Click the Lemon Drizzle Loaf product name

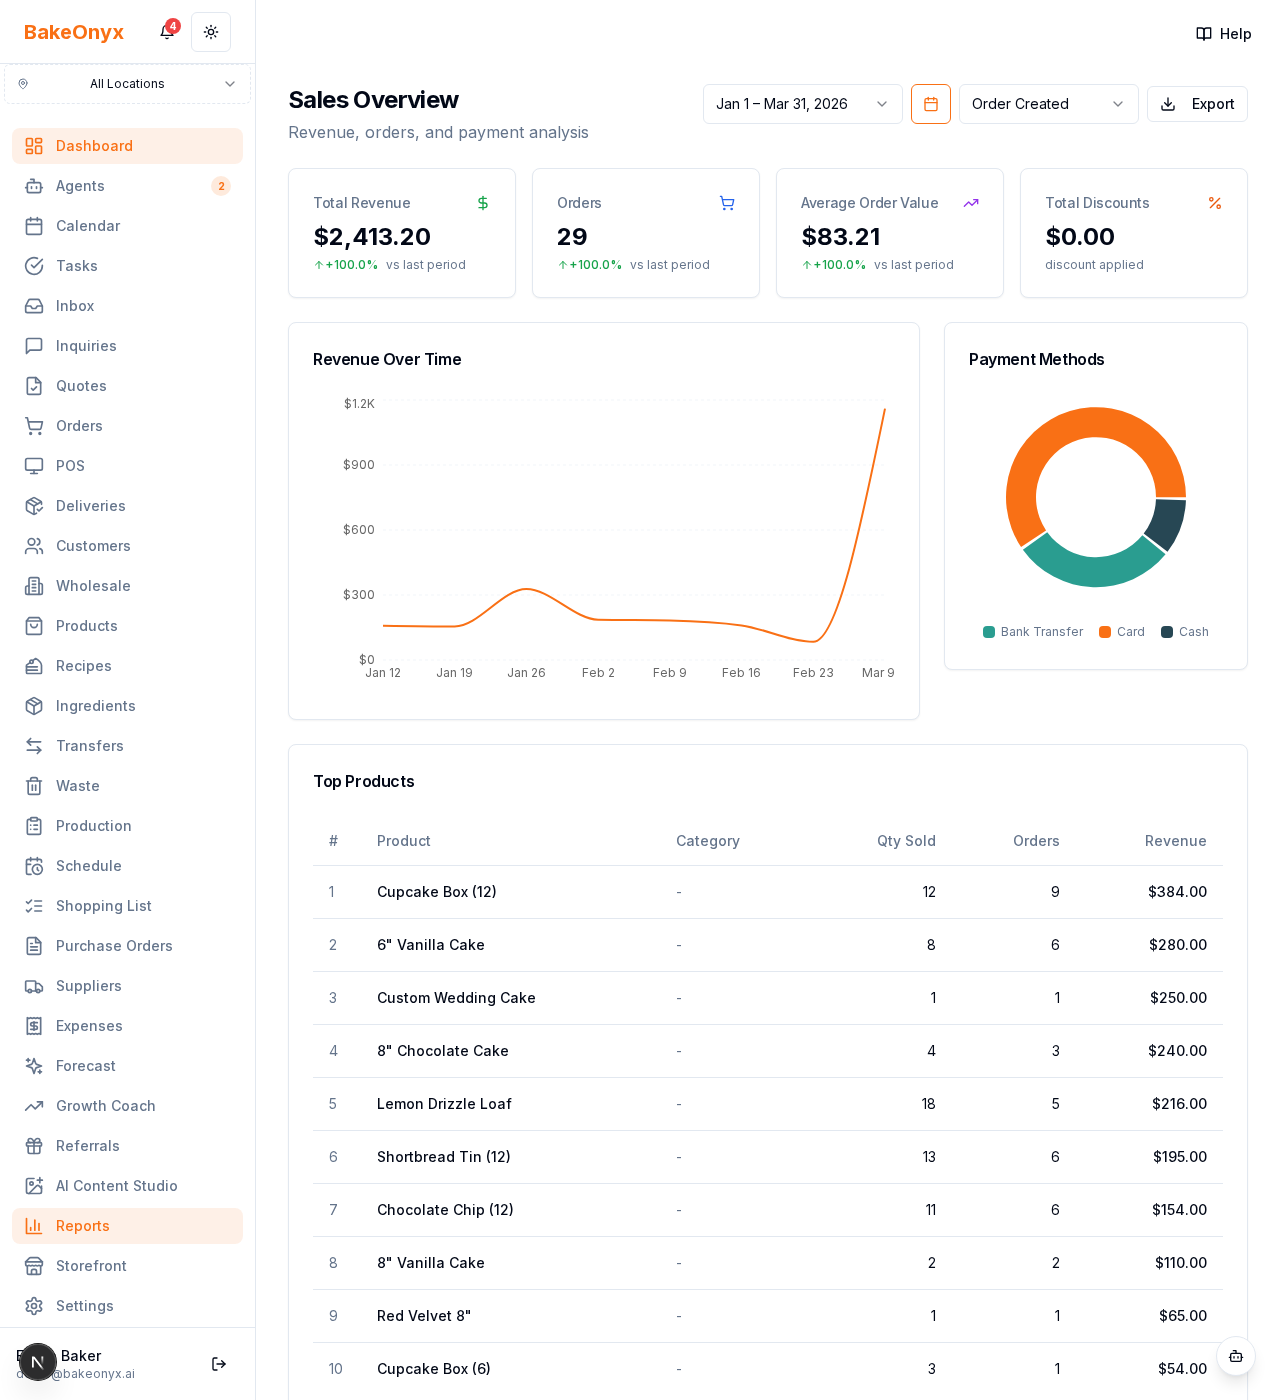[444, 1104]
